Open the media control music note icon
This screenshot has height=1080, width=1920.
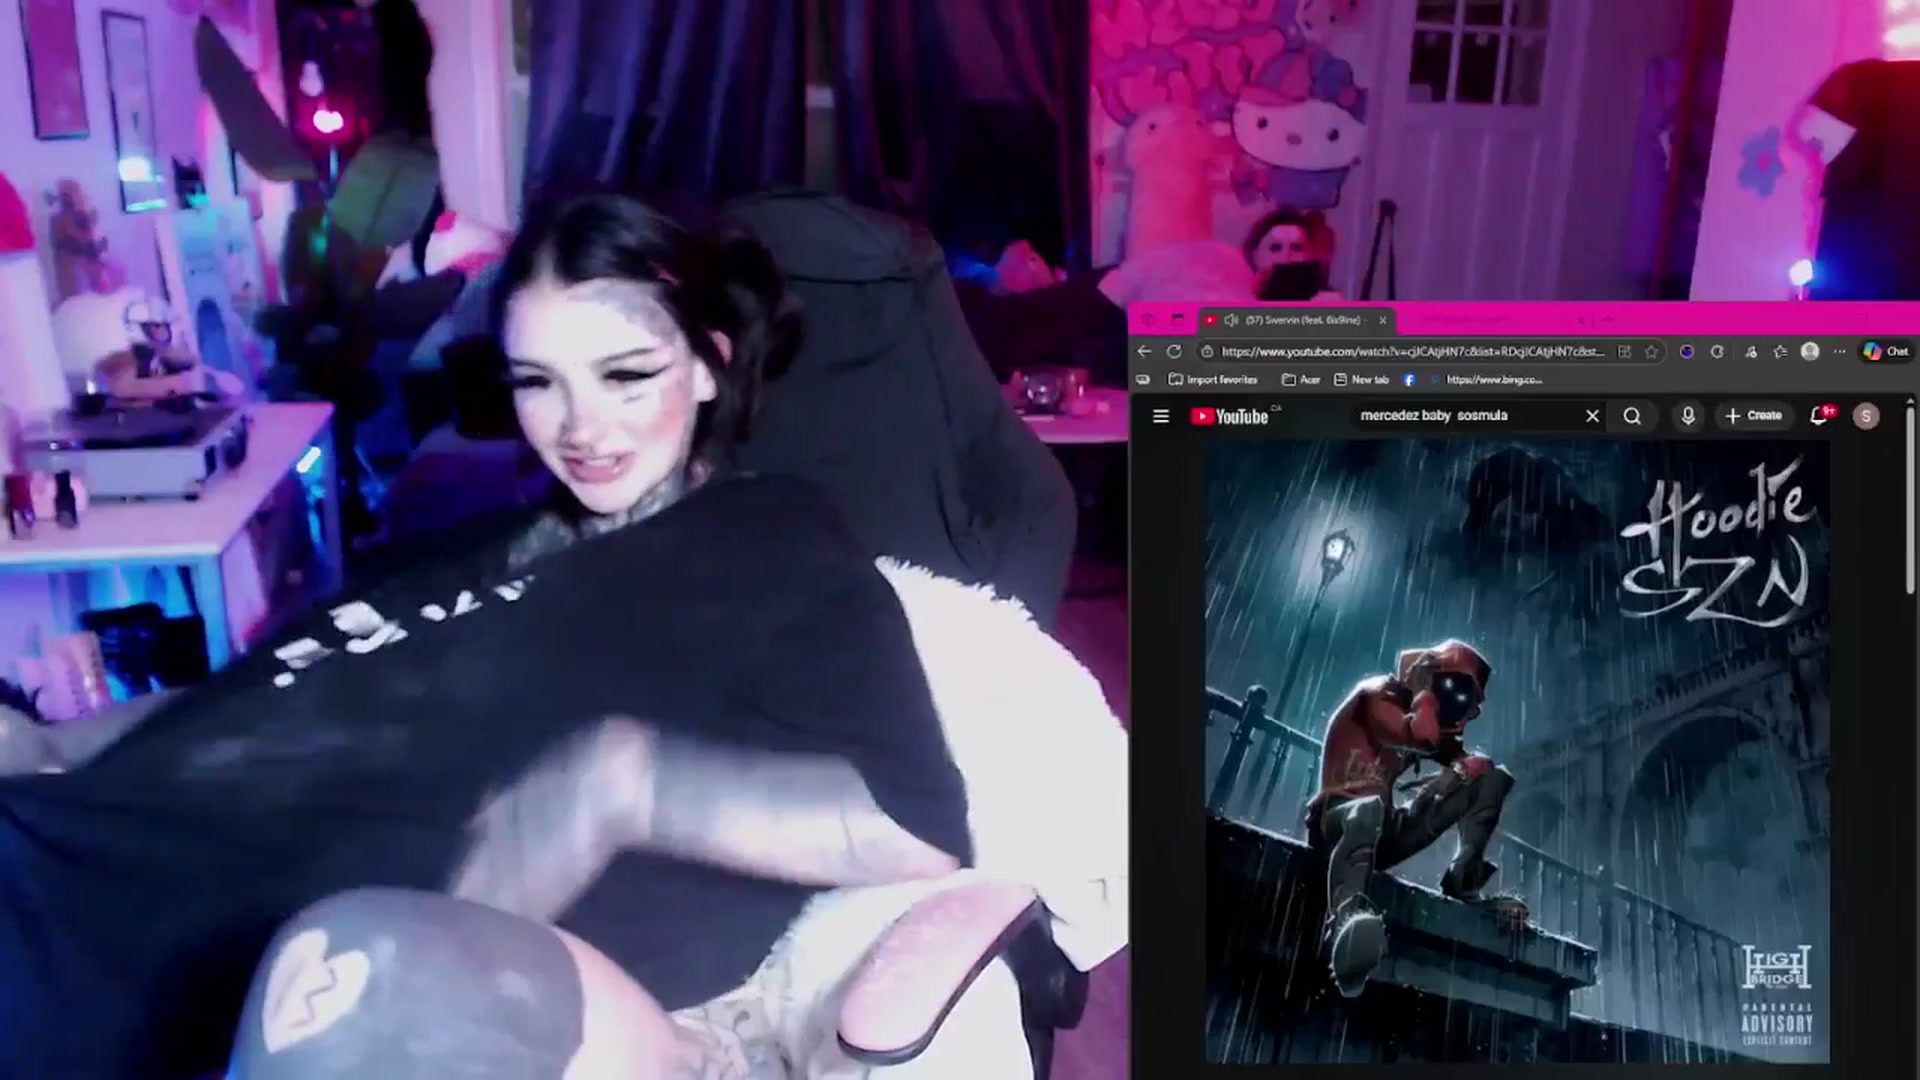tap(1750, 352)
